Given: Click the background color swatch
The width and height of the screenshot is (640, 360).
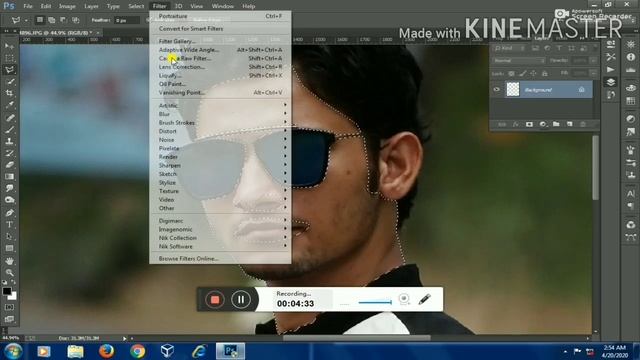Looking at the screenshot, I should point(13,296).
